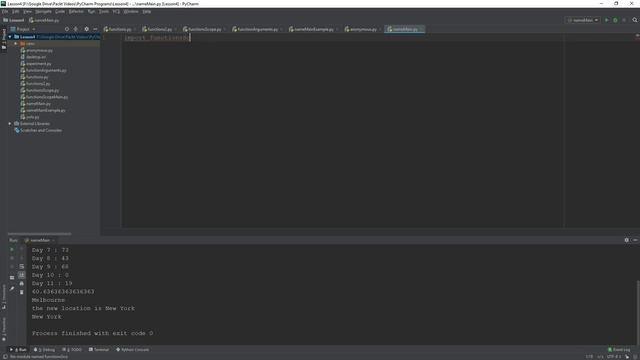This screenshot has width=640, height=360.
Task: Pin the Run tab
Action: click(12, 289)
